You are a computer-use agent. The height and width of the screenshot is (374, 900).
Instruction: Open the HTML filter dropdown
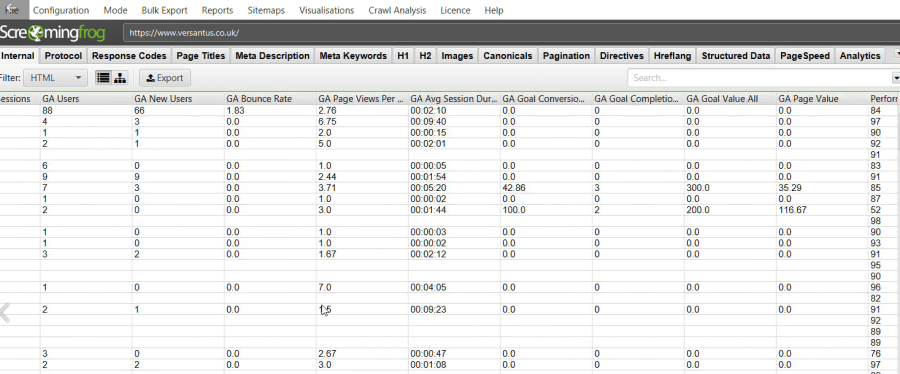[x=56, y=78]
